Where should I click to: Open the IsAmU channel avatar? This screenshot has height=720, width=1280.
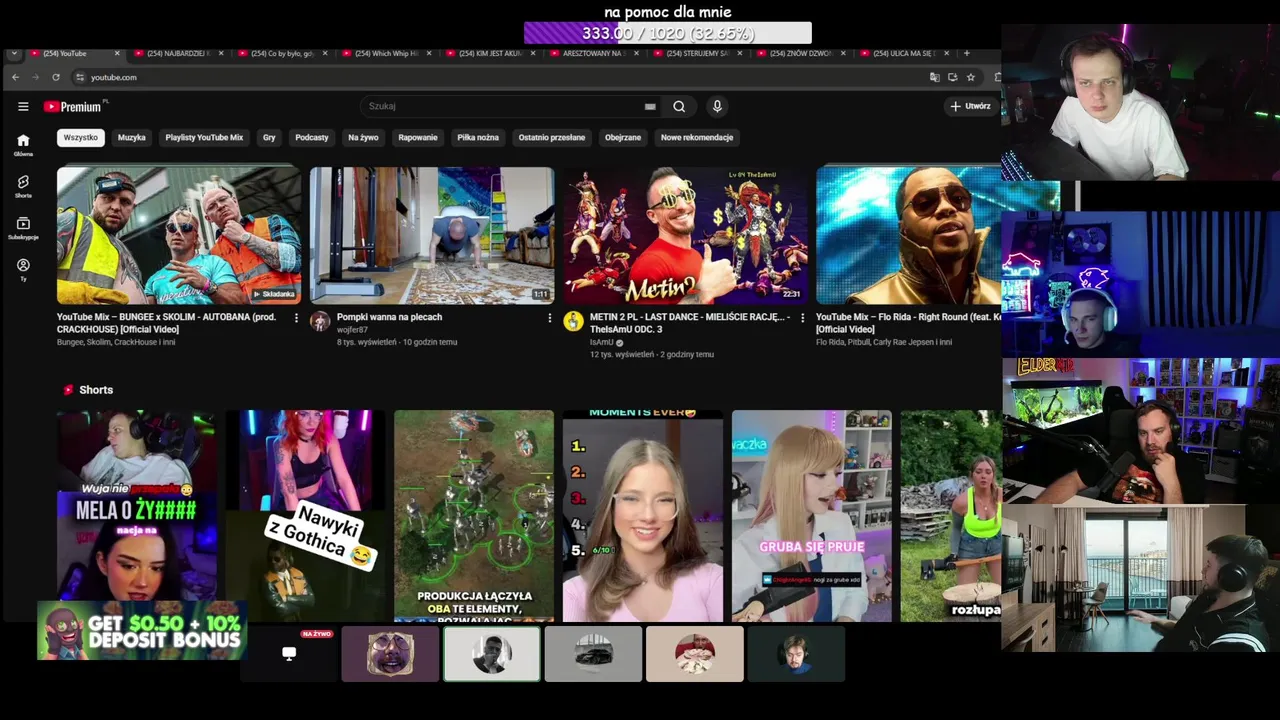(x=573, y=321)
